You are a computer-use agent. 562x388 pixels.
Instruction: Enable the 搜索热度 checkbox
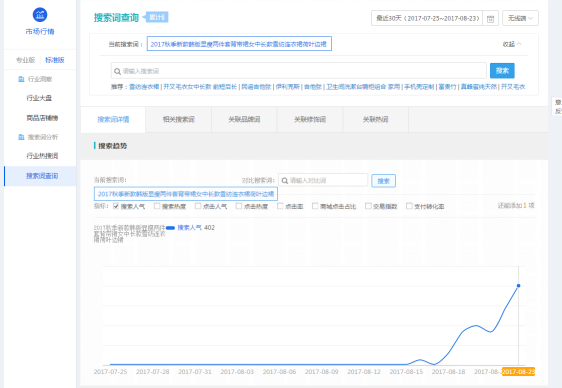[157, 206]
